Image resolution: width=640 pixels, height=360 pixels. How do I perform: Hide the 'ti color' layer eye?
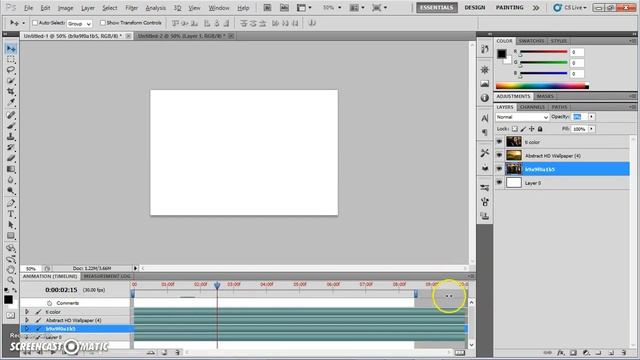click(x=499, y=142)
